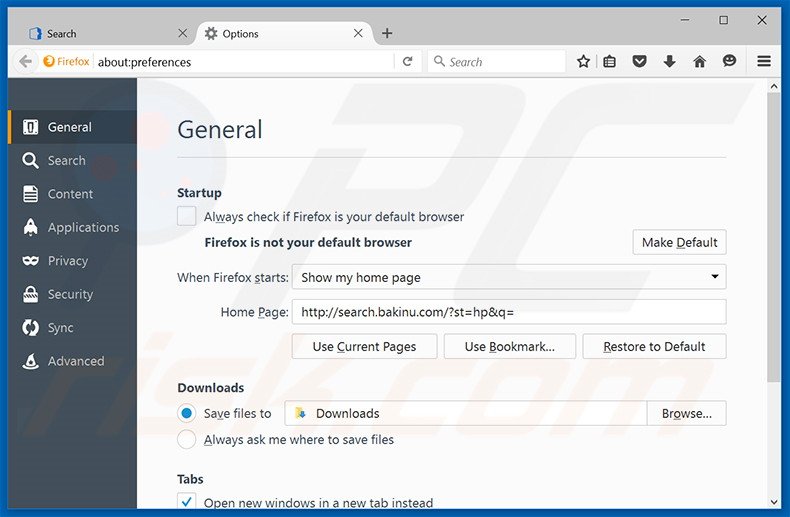790x517 pixels.
Task: Click the bookmark star icon
Action: point(583,62)
